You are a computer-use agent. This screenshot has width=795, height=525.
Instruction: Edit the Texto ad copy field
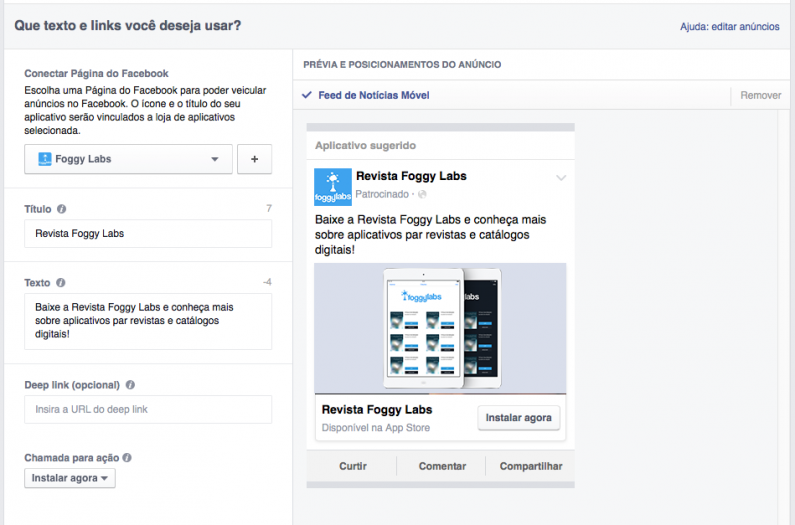[148, 321]
